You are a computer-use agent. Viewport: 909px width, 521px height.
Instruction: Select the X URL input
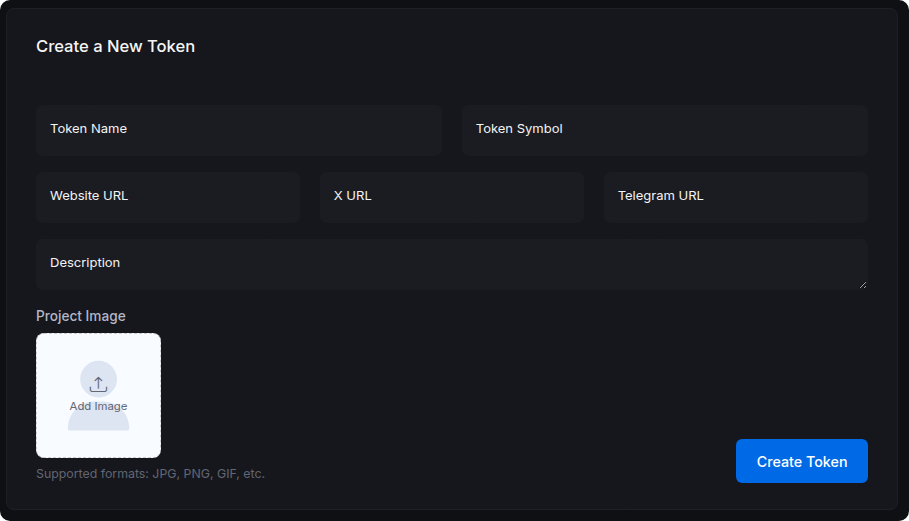click(452, 197)
